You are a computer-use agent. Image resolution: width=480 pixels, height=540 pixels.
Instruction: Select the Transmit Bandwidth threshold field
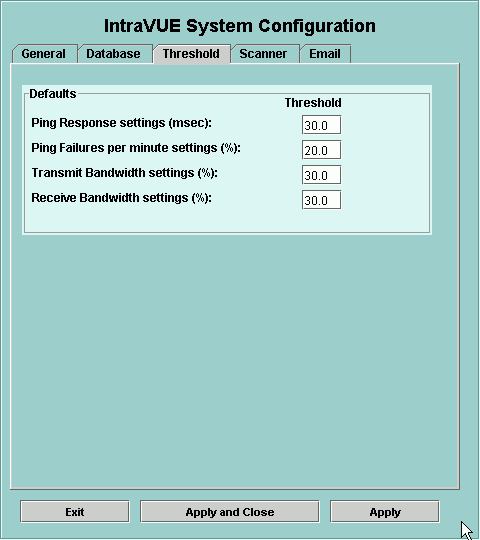322,175
